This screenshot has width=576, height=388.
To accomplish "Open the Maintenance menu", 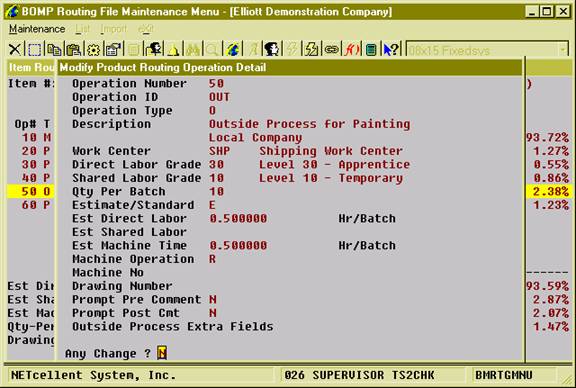I will click(37, 29).
